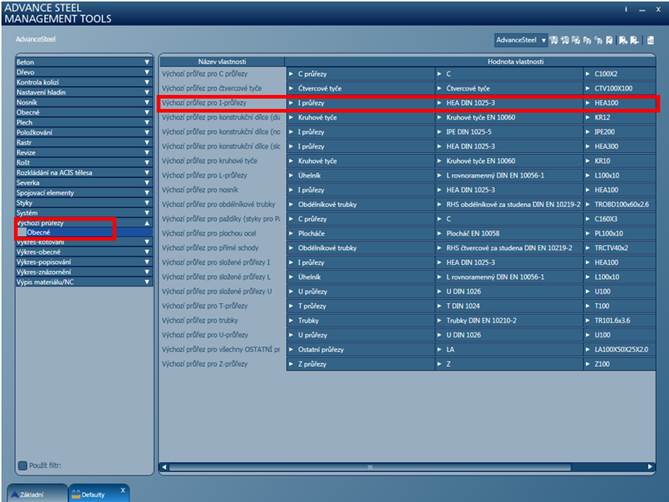The image size is (669, 502).
Task: Click the Defaulty tab icon
Action: click(76, 494)
